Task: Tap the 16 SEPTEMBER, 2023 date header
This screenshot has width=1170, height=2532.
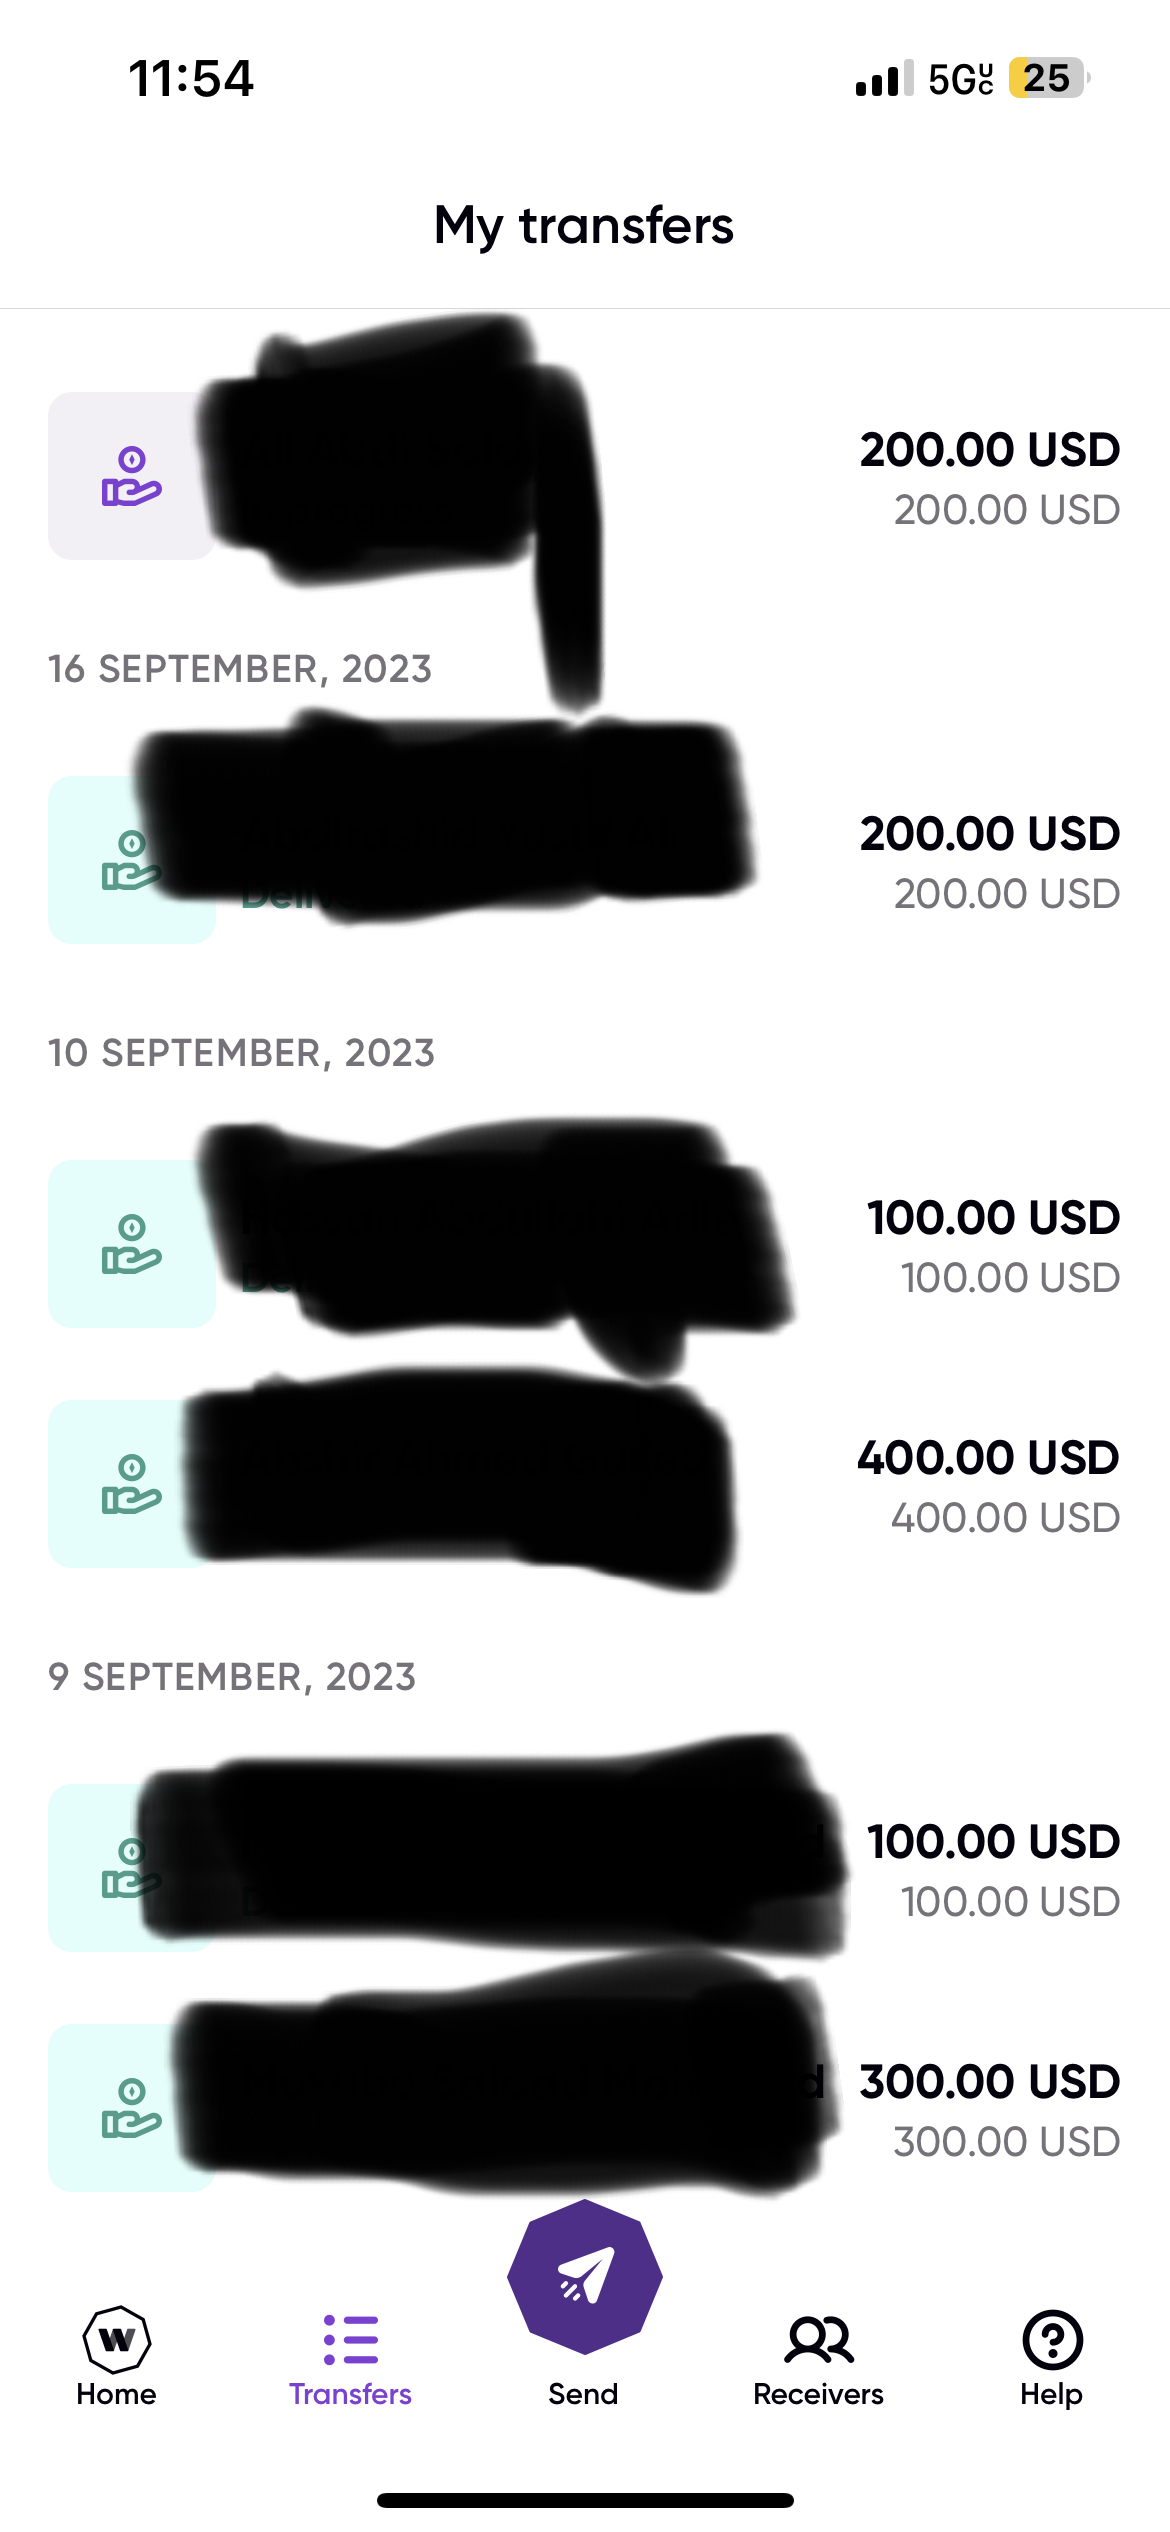Action: point(240,669)
